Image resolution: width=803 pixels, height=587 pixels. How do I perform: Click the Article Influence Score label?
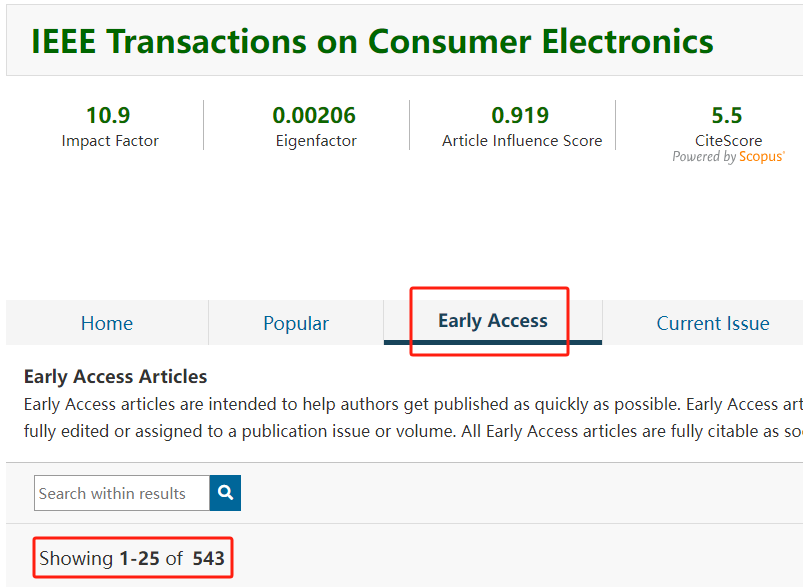point(522,141)
